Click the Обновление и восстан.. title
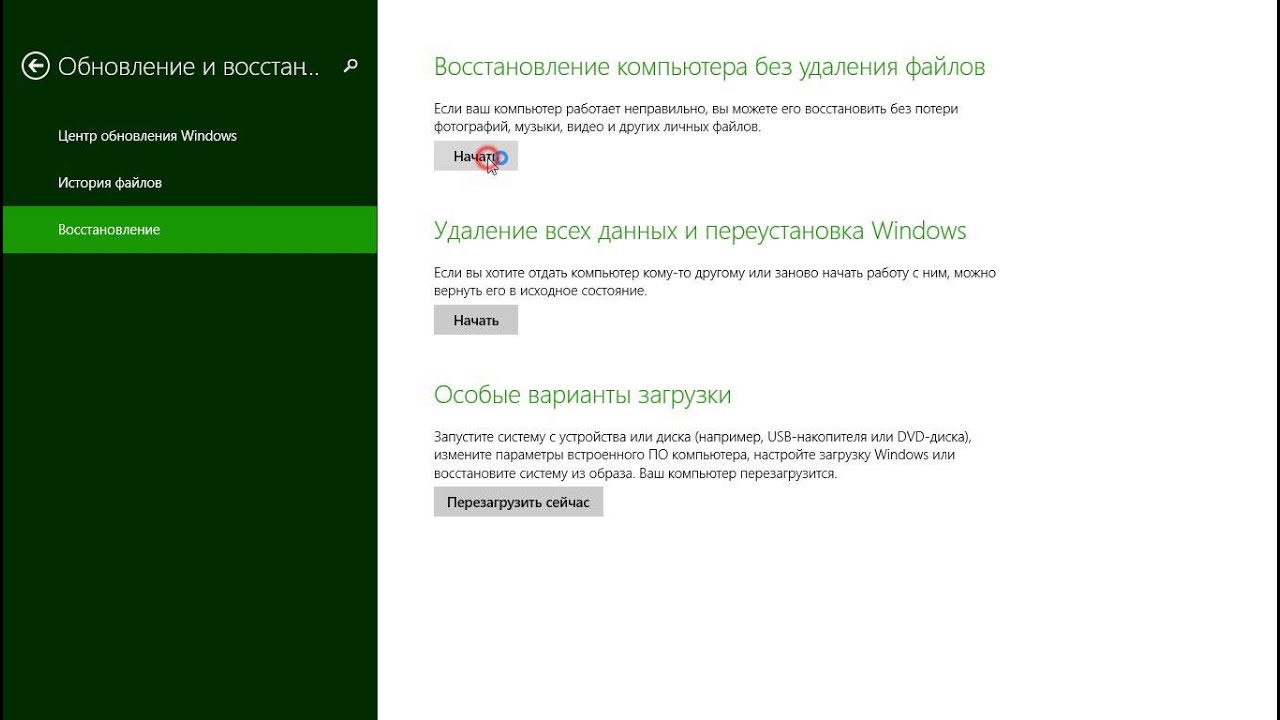This screenshot has width=1280, height=720. (189, 67)
